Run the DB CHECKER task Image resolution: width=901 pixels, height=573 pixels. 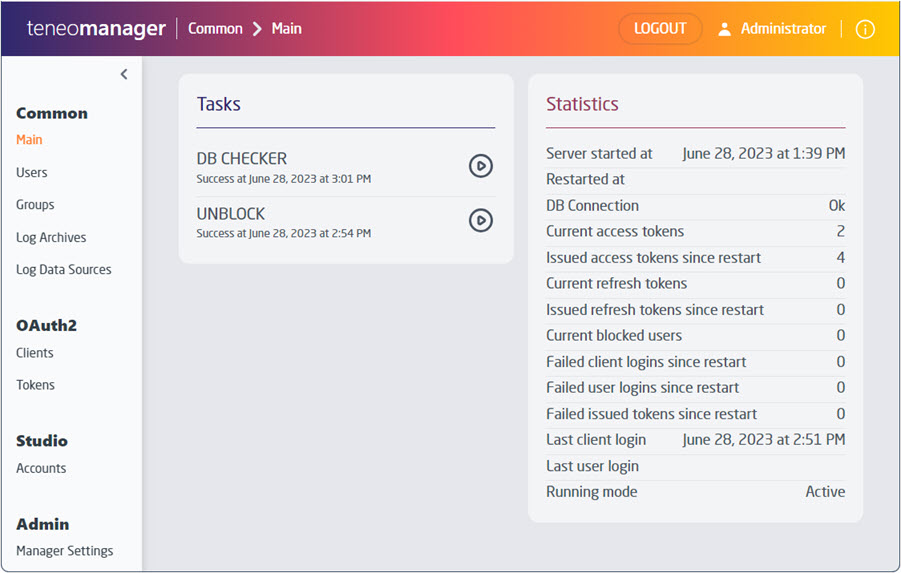pyautogui.click(x=480, y=166)
